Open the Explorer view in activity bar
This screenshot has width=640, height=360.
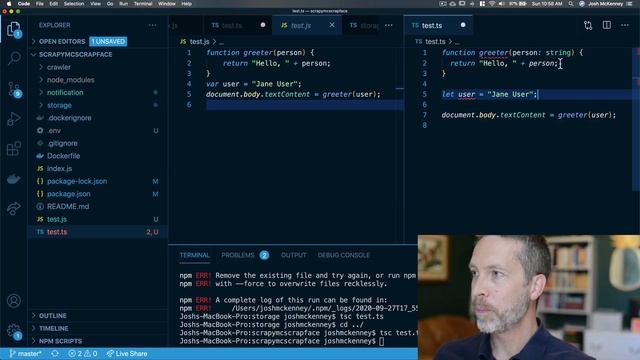pyautogui.click(x=14, y=29)
